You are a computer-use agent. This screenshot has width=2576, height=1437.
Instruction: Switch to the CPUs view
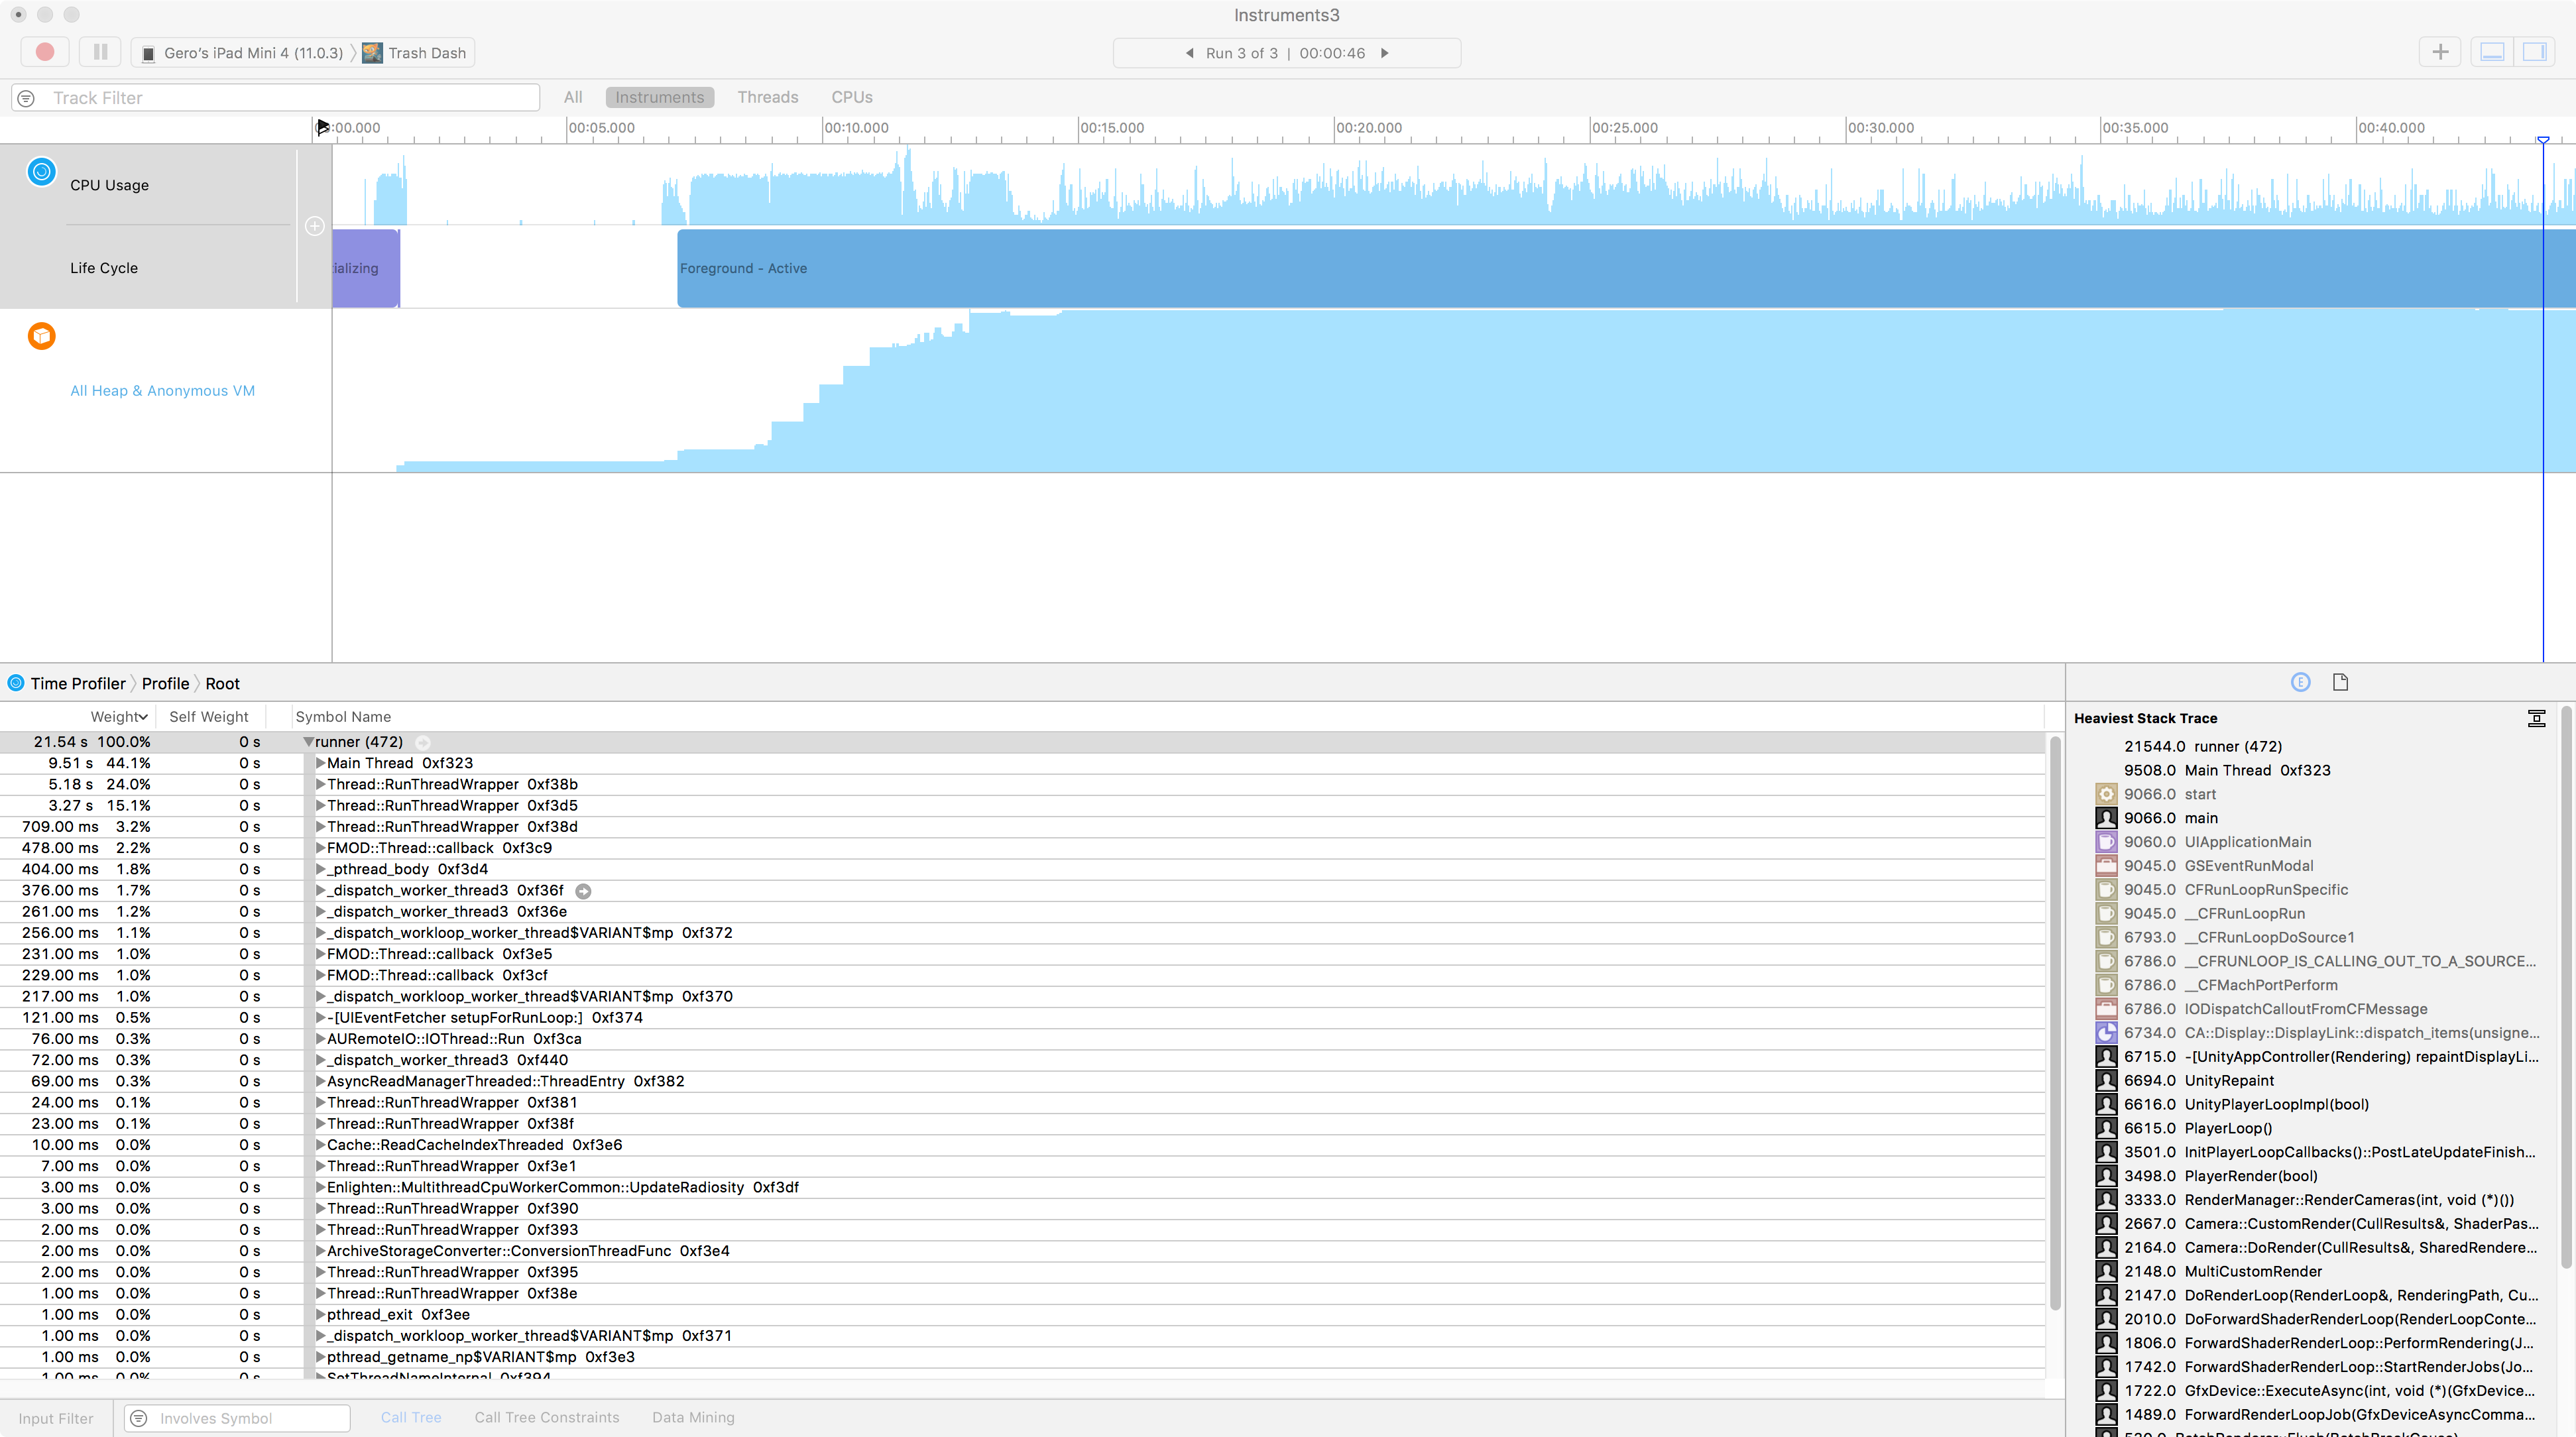pos(851,97)
